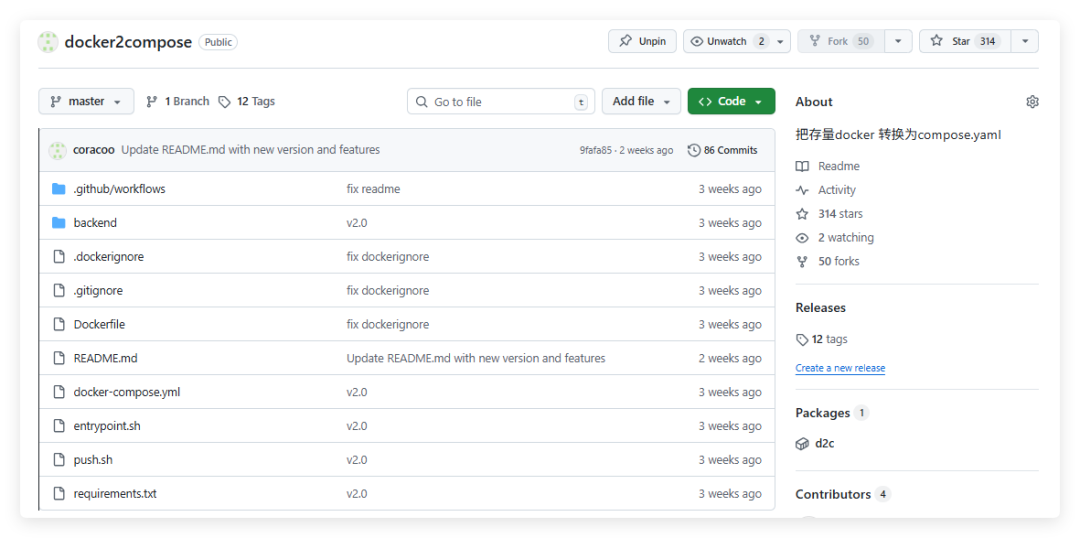
Task: Open repository About settings gear
Action: (1032, 102)
